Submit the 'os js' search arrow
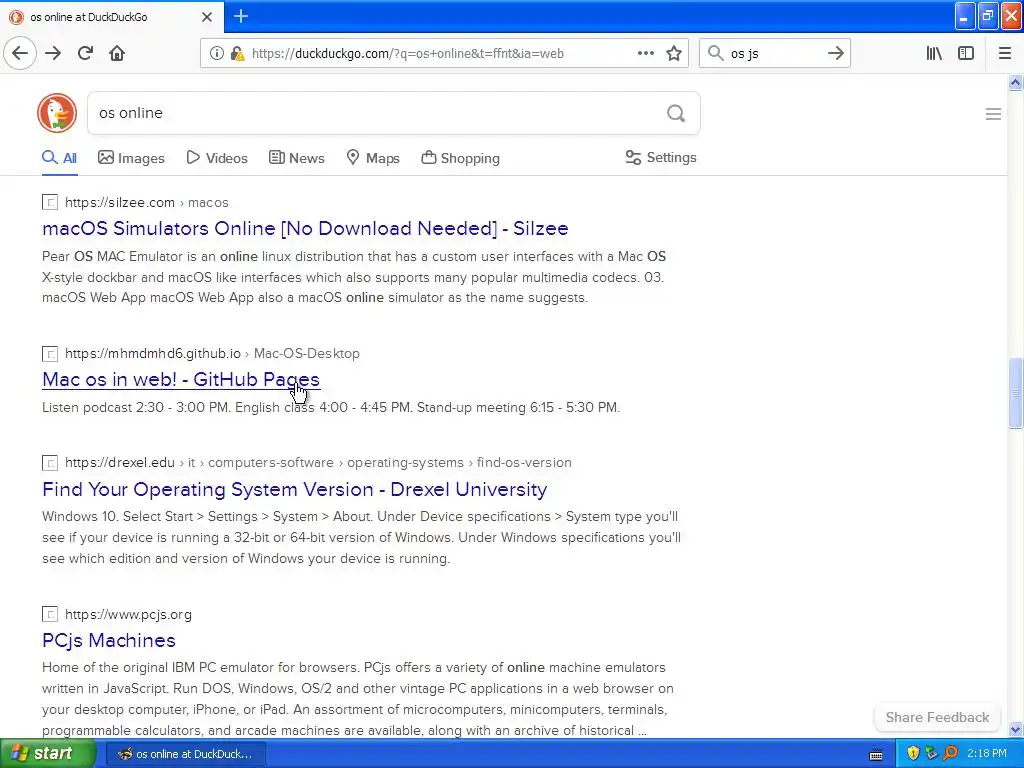 tap(835, 54)
